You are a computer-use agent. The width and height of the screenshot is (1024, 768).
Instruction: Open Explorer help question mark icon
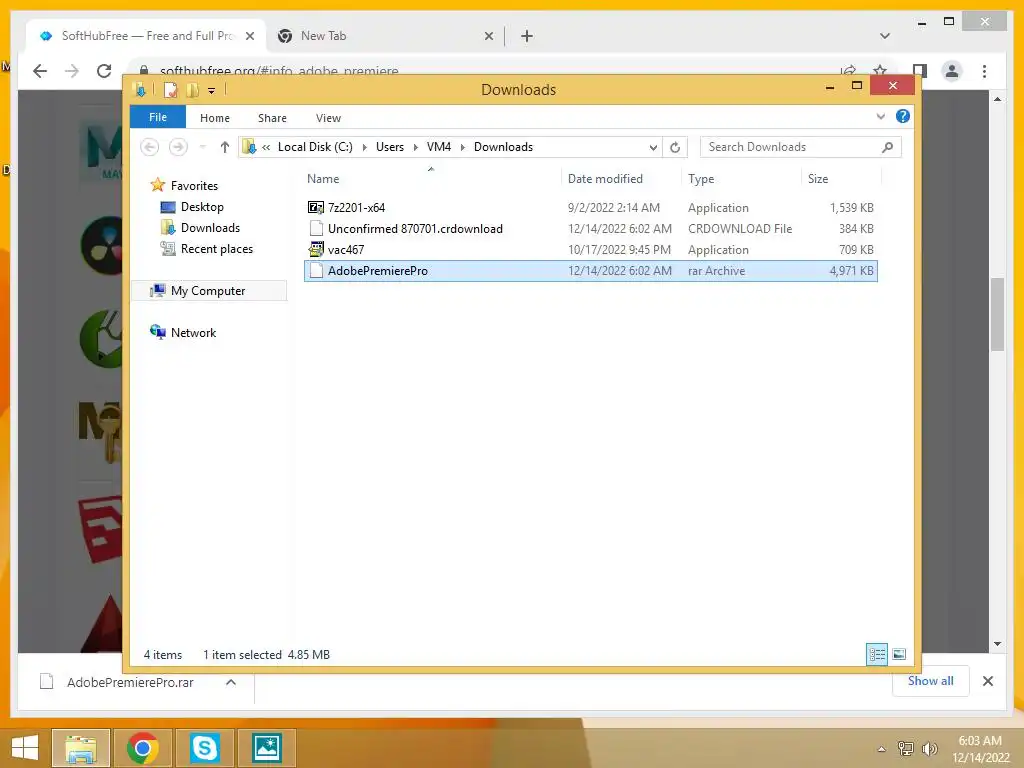click(x=903, y=116)
